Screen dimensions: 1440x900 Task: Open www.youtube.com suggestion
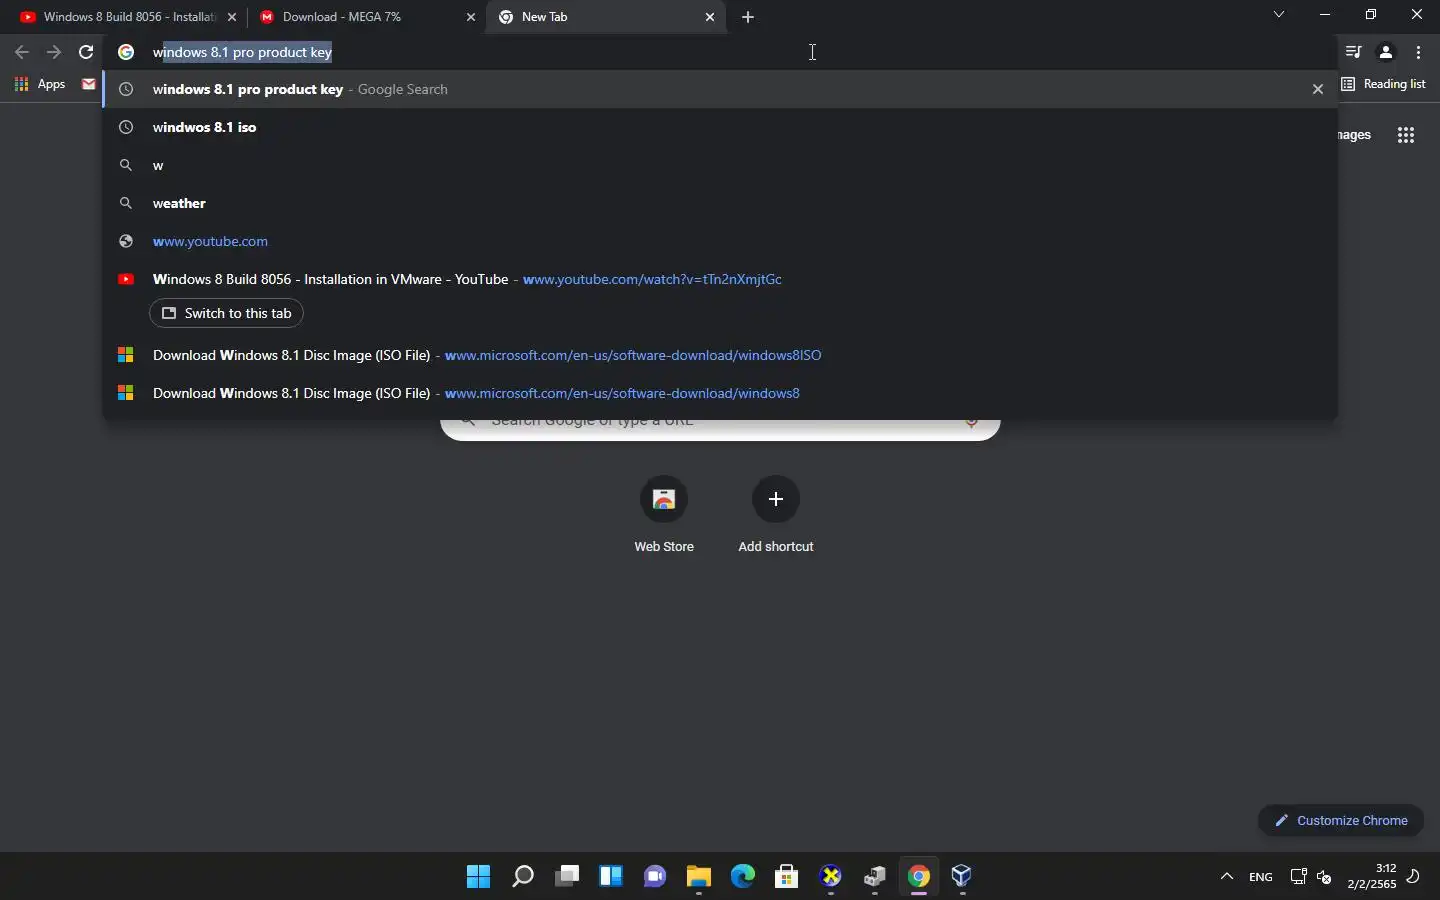coord(720,241)
